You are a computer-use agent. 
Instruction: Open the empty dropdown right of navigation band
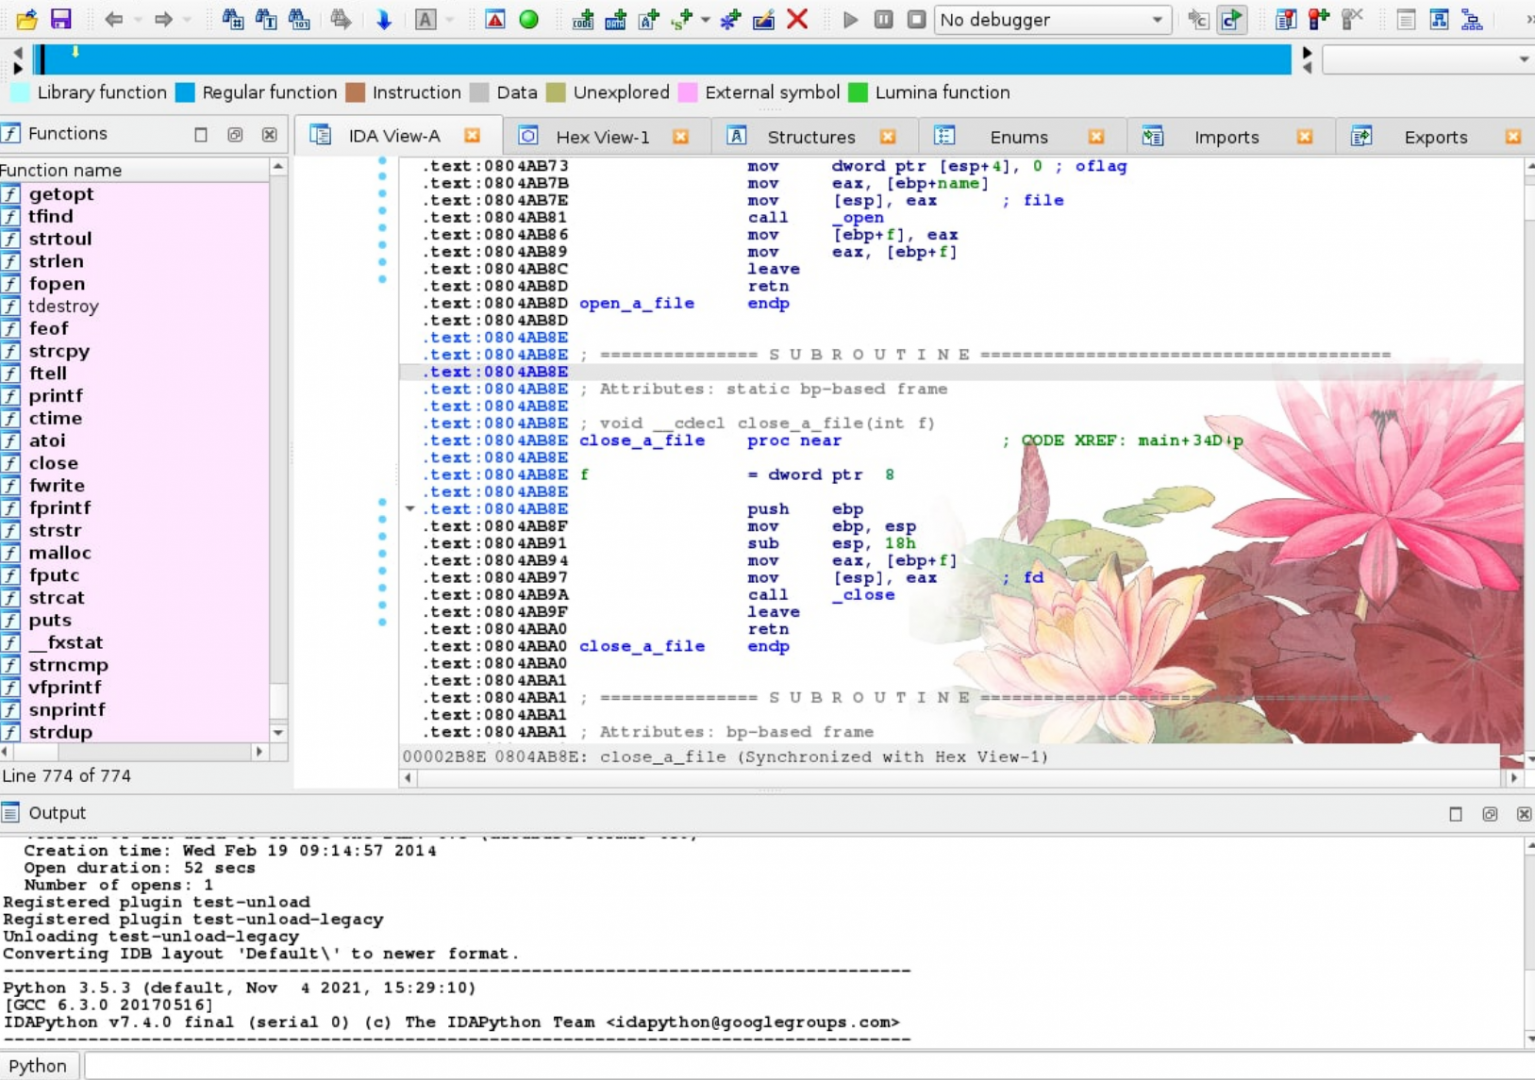click(x=1427, y=60)
